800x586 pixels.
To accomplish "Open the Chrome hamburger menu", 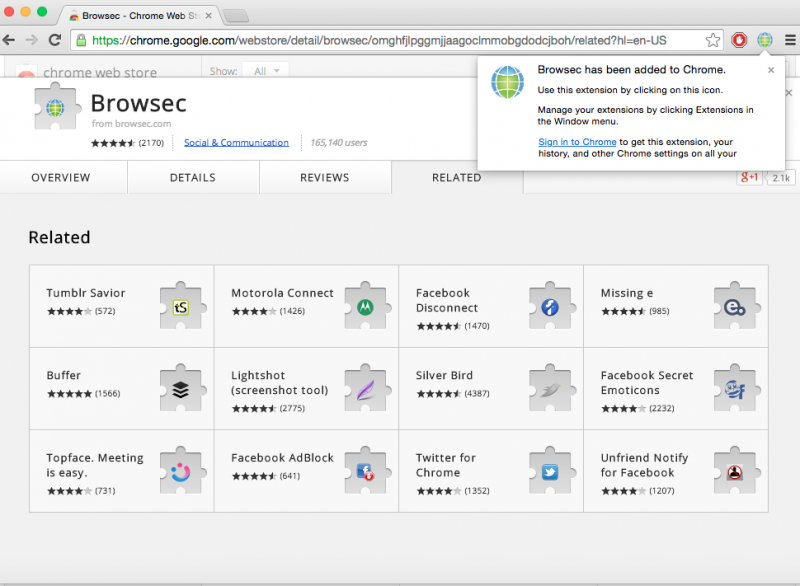I will (790, 40).
